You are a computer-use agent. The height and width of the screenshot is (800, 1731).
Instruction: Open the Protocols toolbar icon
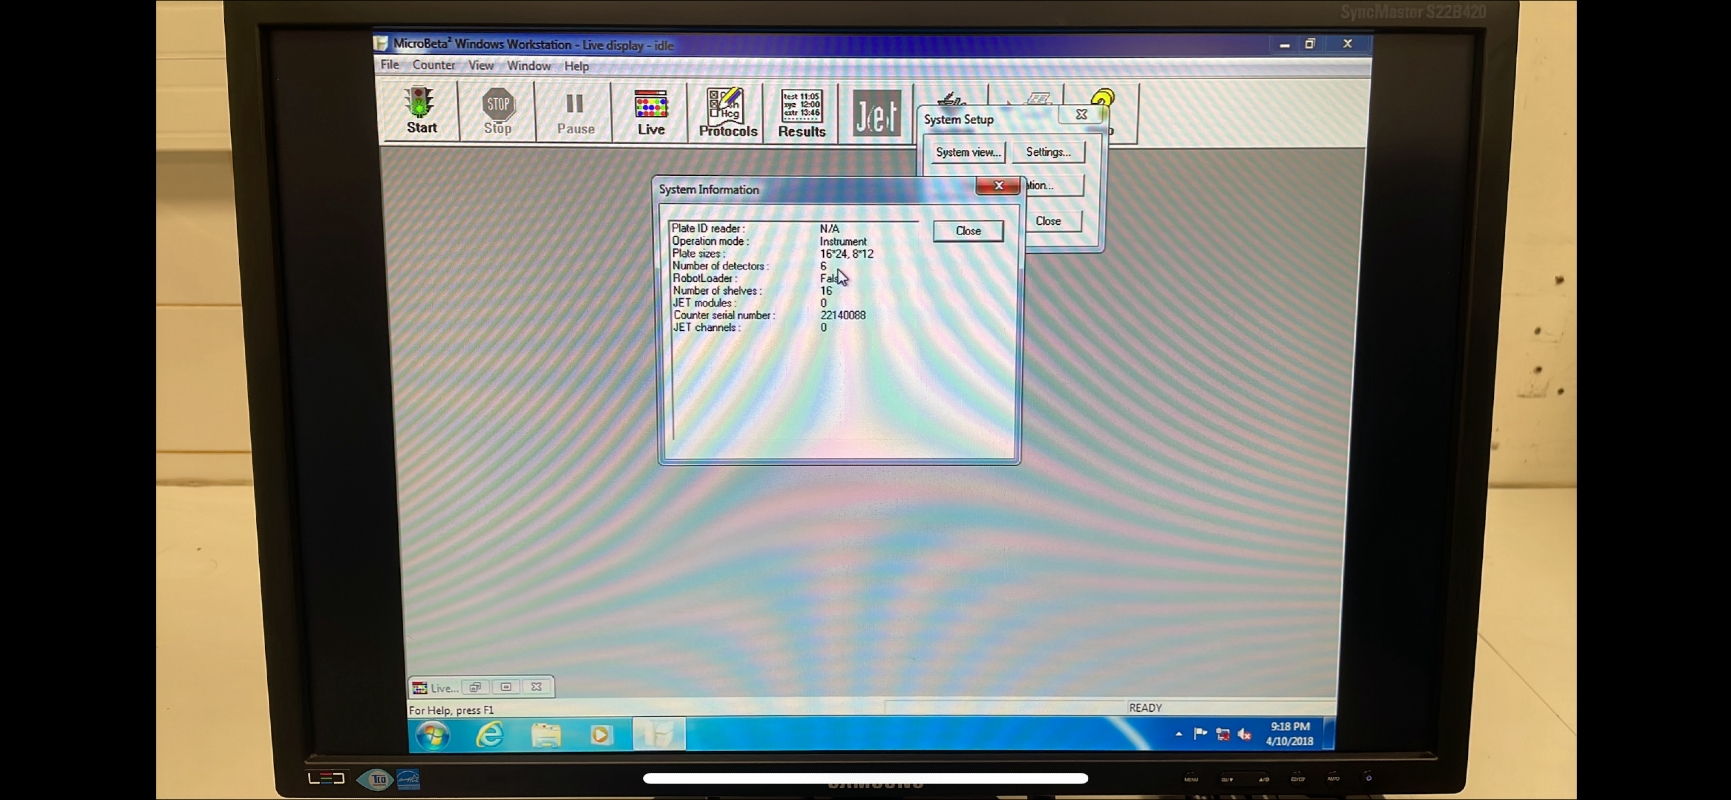pos(727,113)
